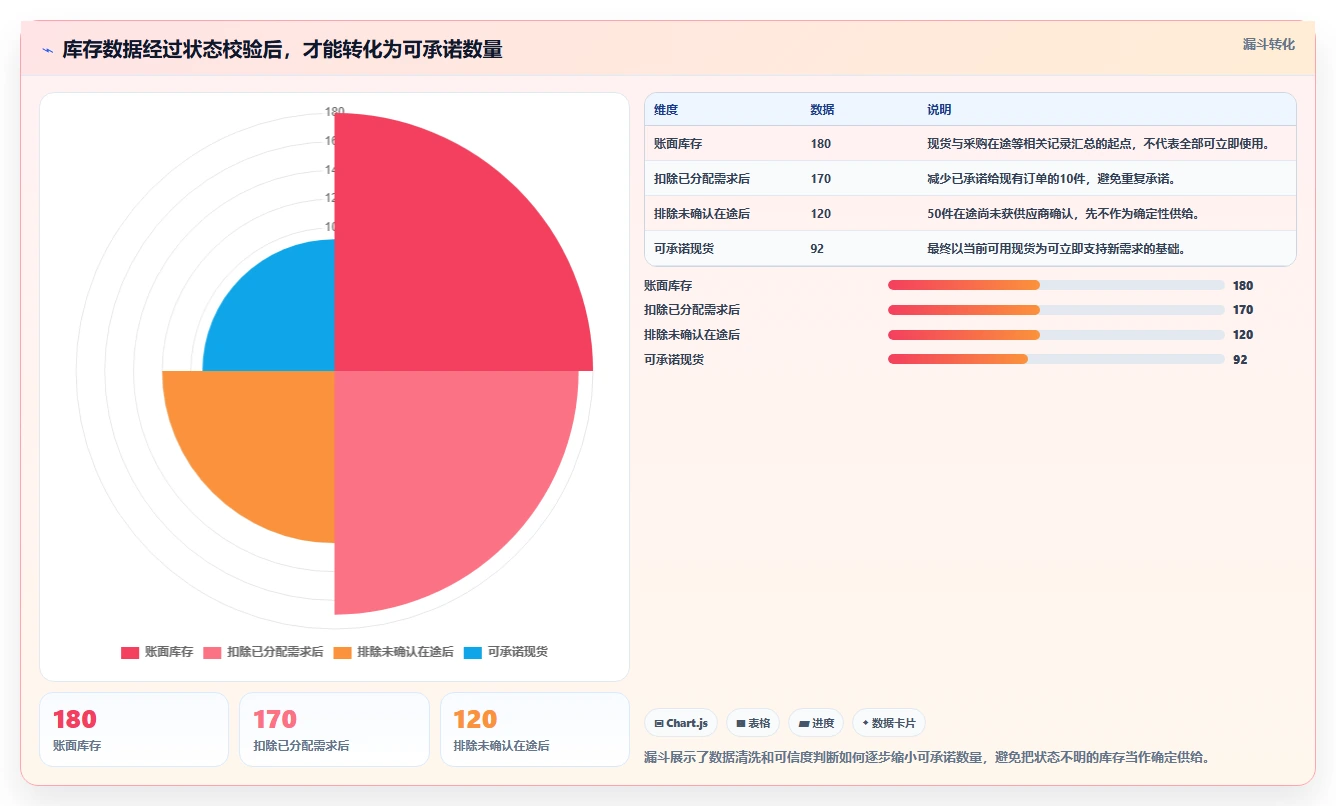Click the 进度 tag
Image resolution: width=1336 pixels, height=806 pixels.
[816, 723]
